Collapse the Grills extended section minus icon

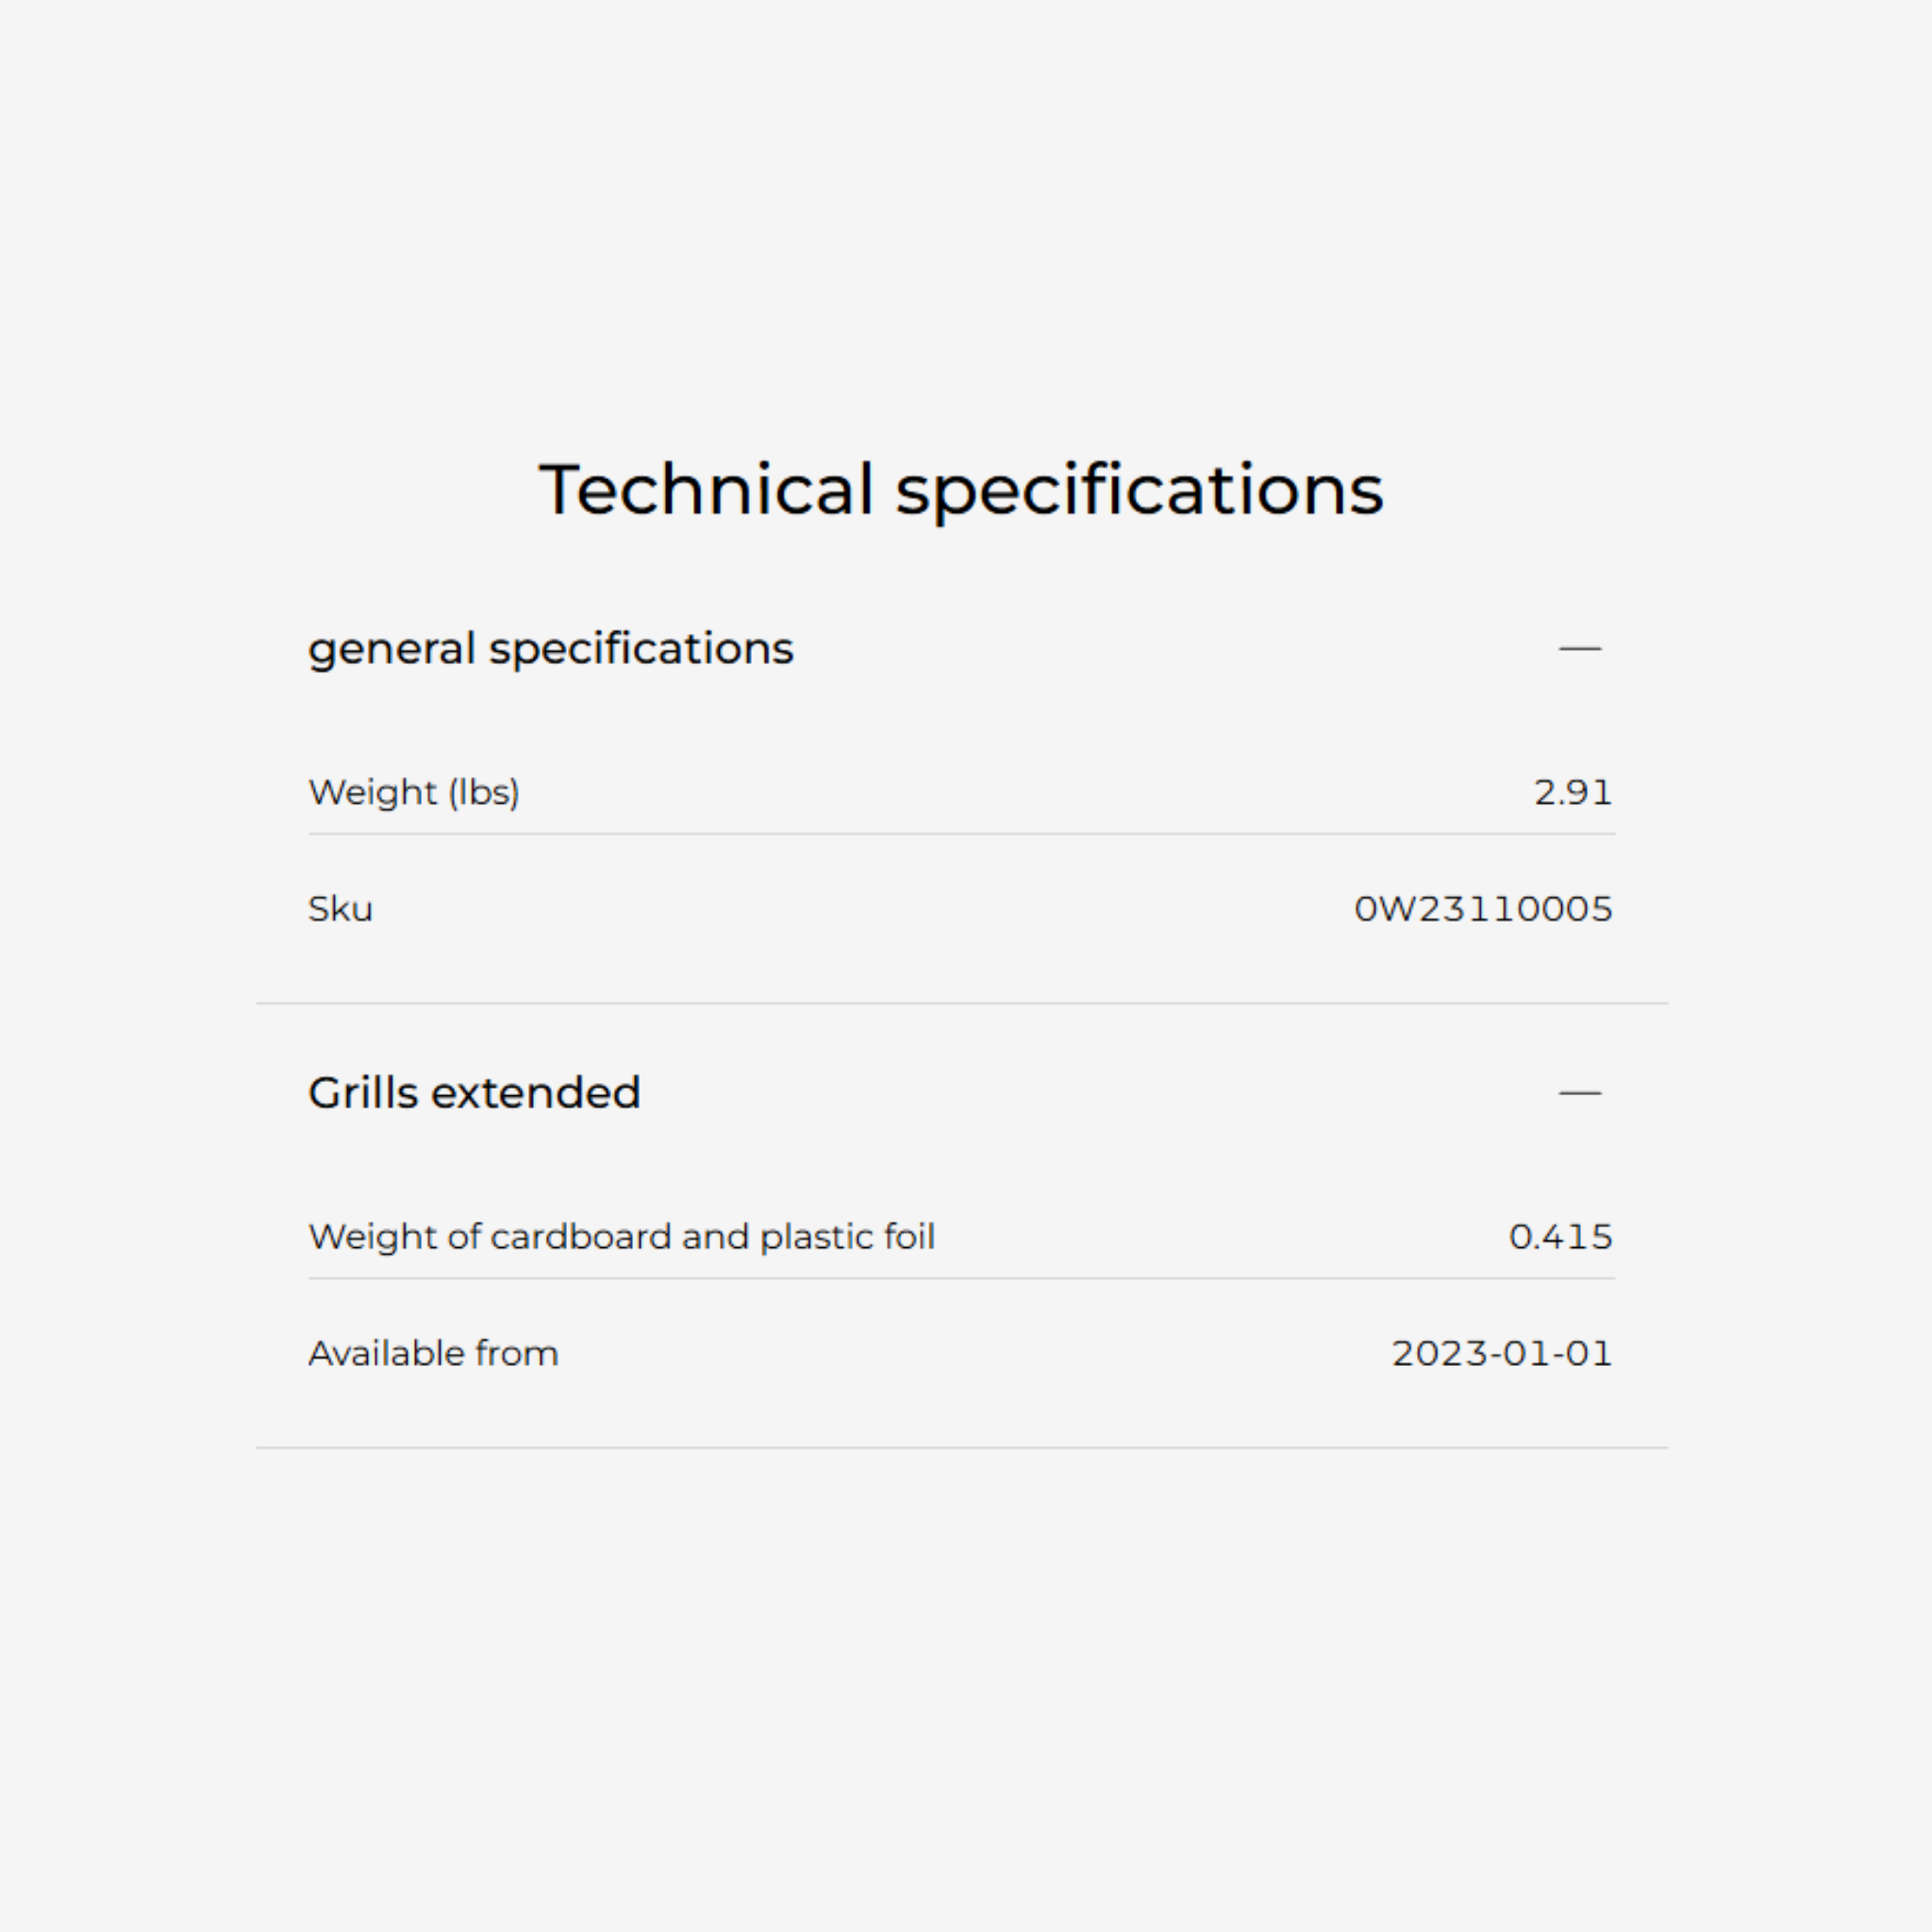tap(1579, 1093)
